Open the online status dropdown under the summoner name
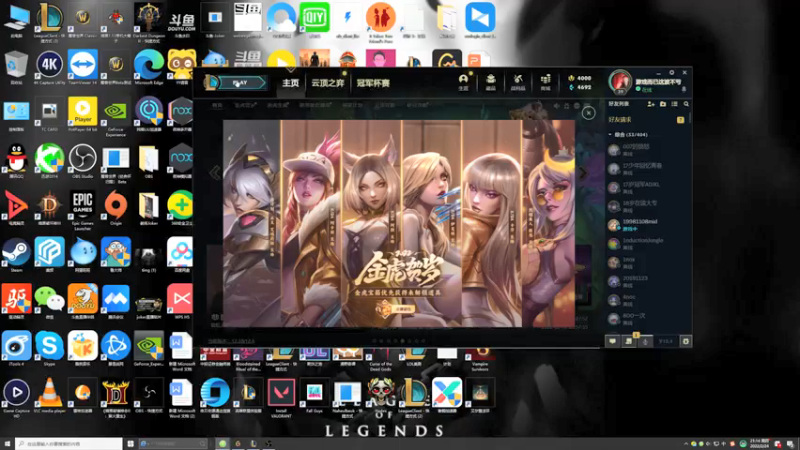The width and height of the screenshot is (800, 450). click(x=643, y=89)
